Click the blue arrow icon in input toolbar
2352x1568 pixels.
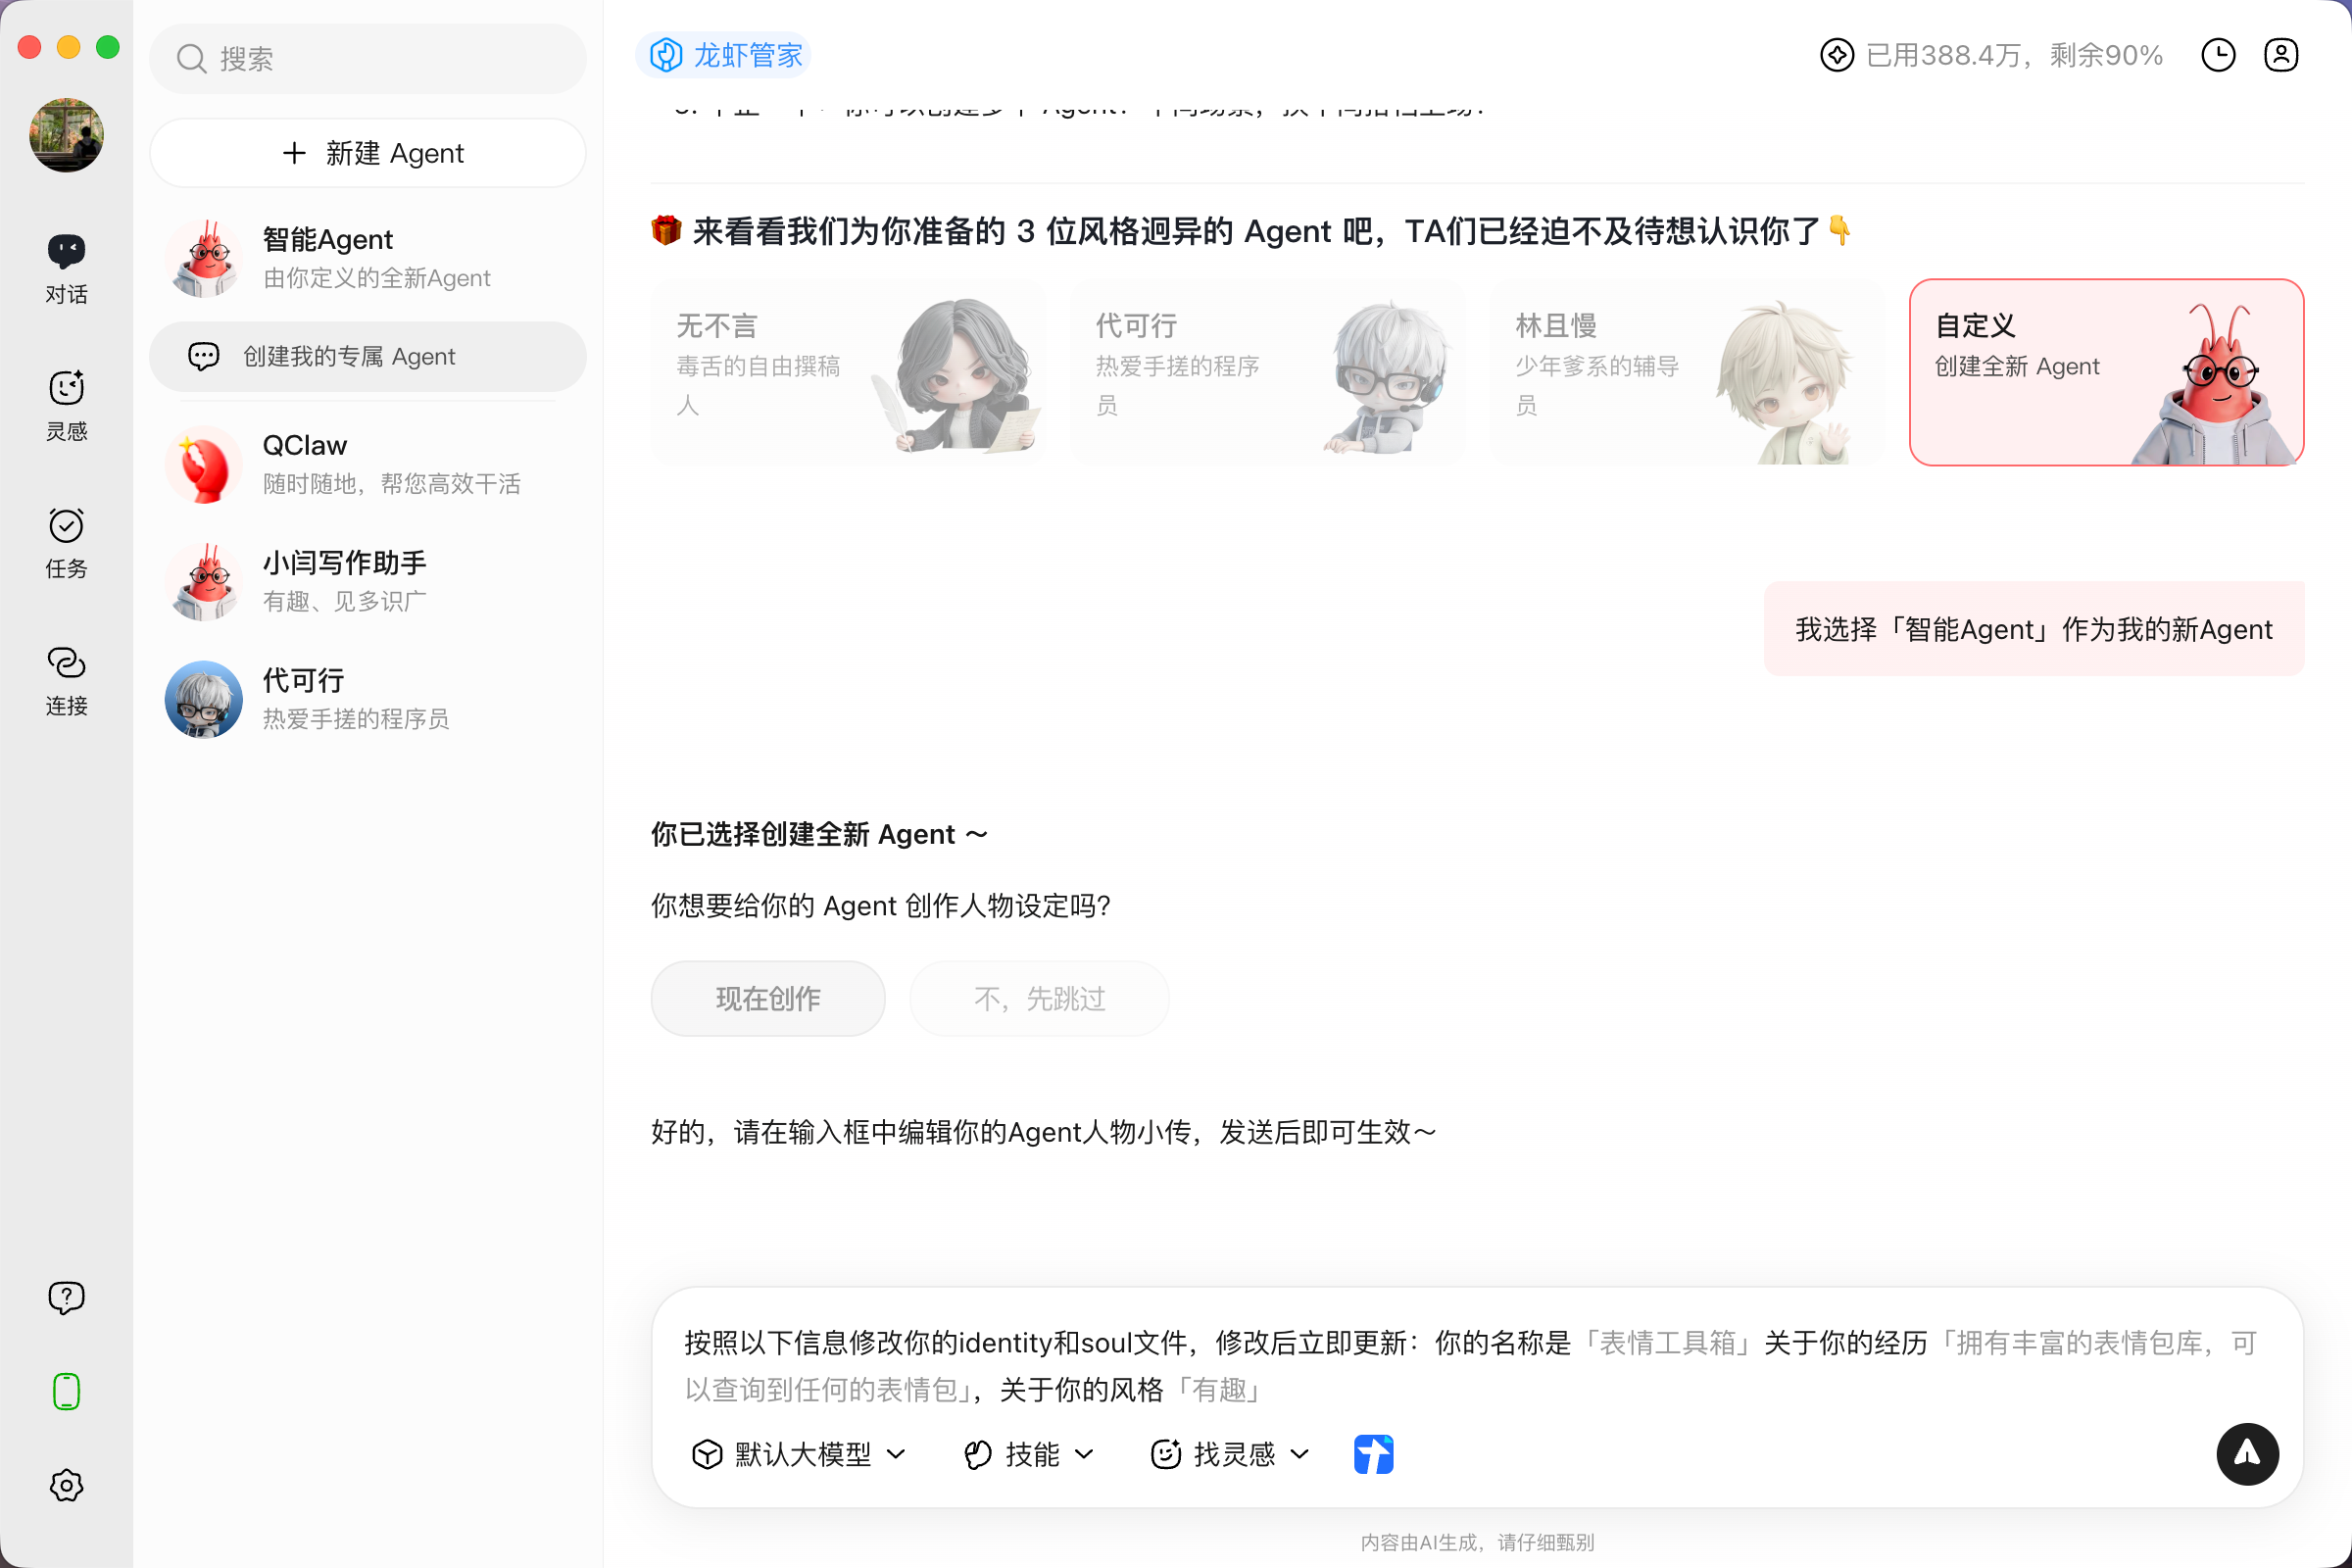1373,1453
